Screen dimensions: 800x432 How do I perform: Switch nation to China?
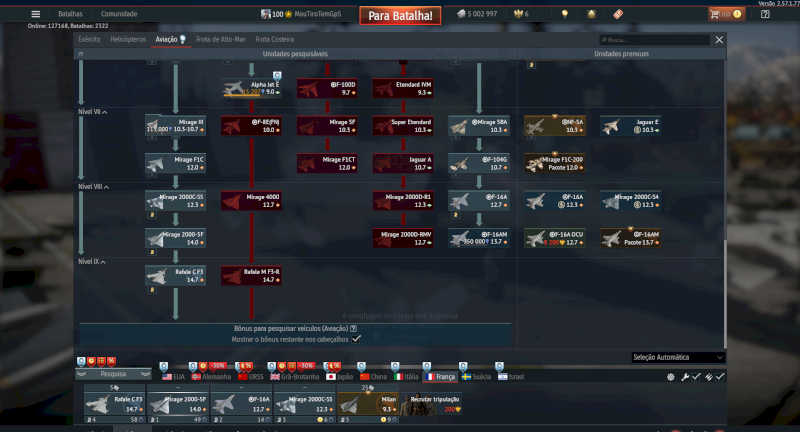tap(373, 377)
